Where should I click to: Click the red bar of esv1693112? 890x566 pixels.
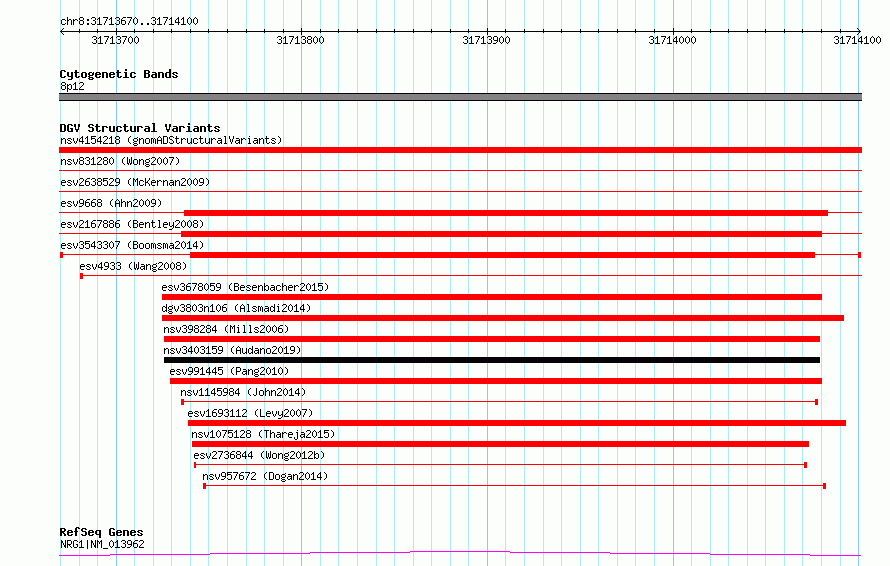coord(517,423)
